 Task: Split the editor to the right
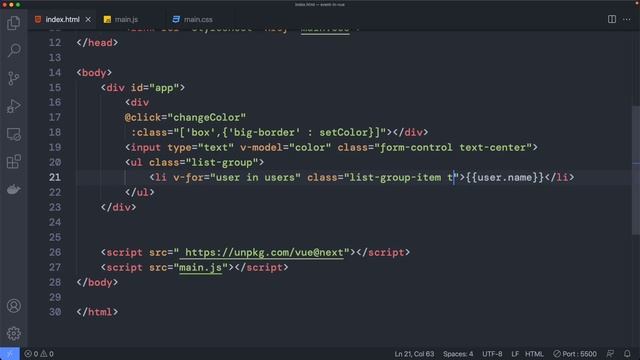point(611,19)
